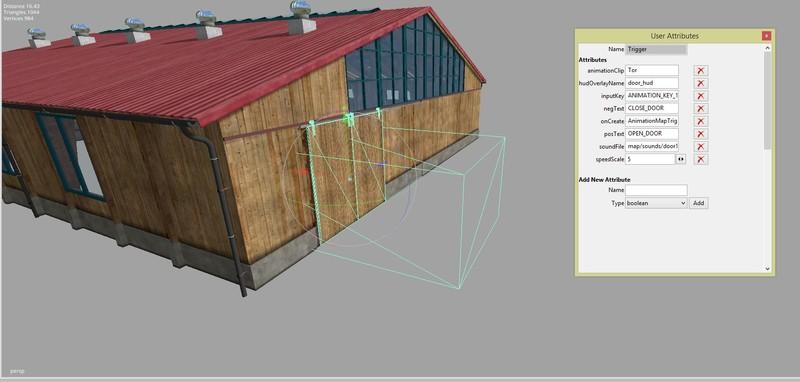Click the animationClip value field
The height and width of the screenshot is (382, 800).
point(652,70)
